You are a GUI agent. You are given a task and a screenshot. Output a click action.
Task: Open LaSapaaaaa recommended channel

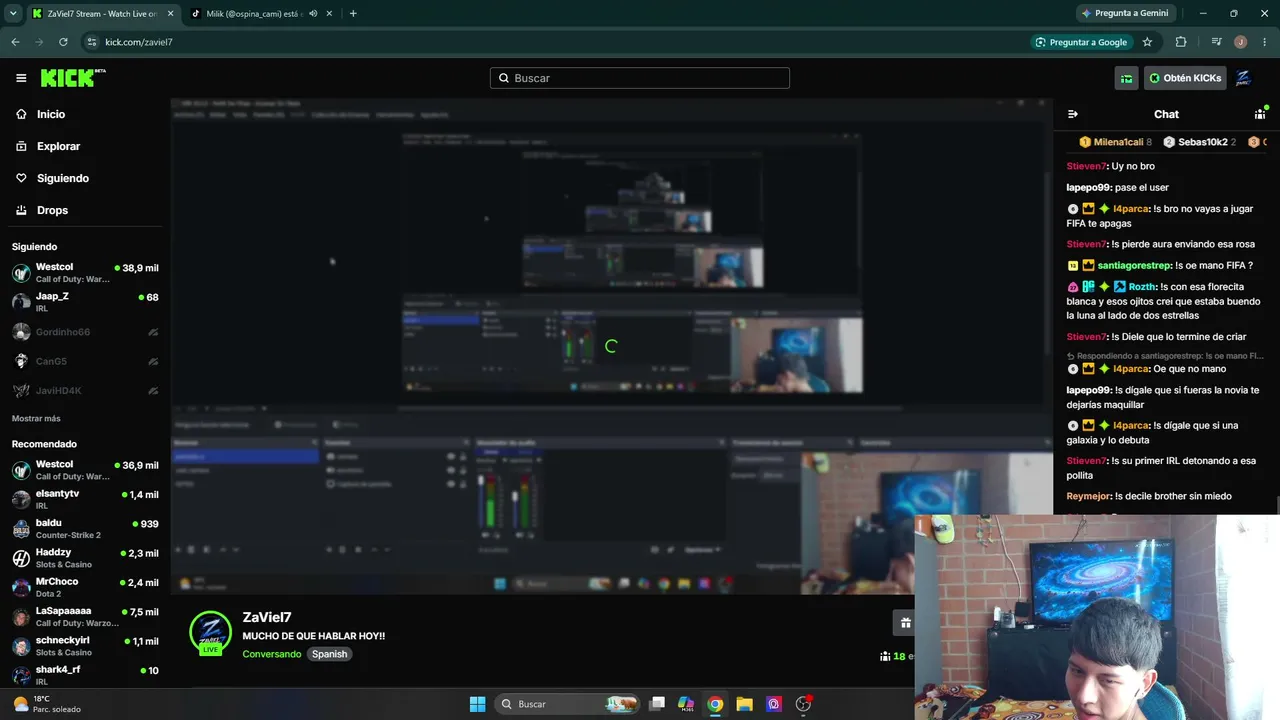pos(85,617)
